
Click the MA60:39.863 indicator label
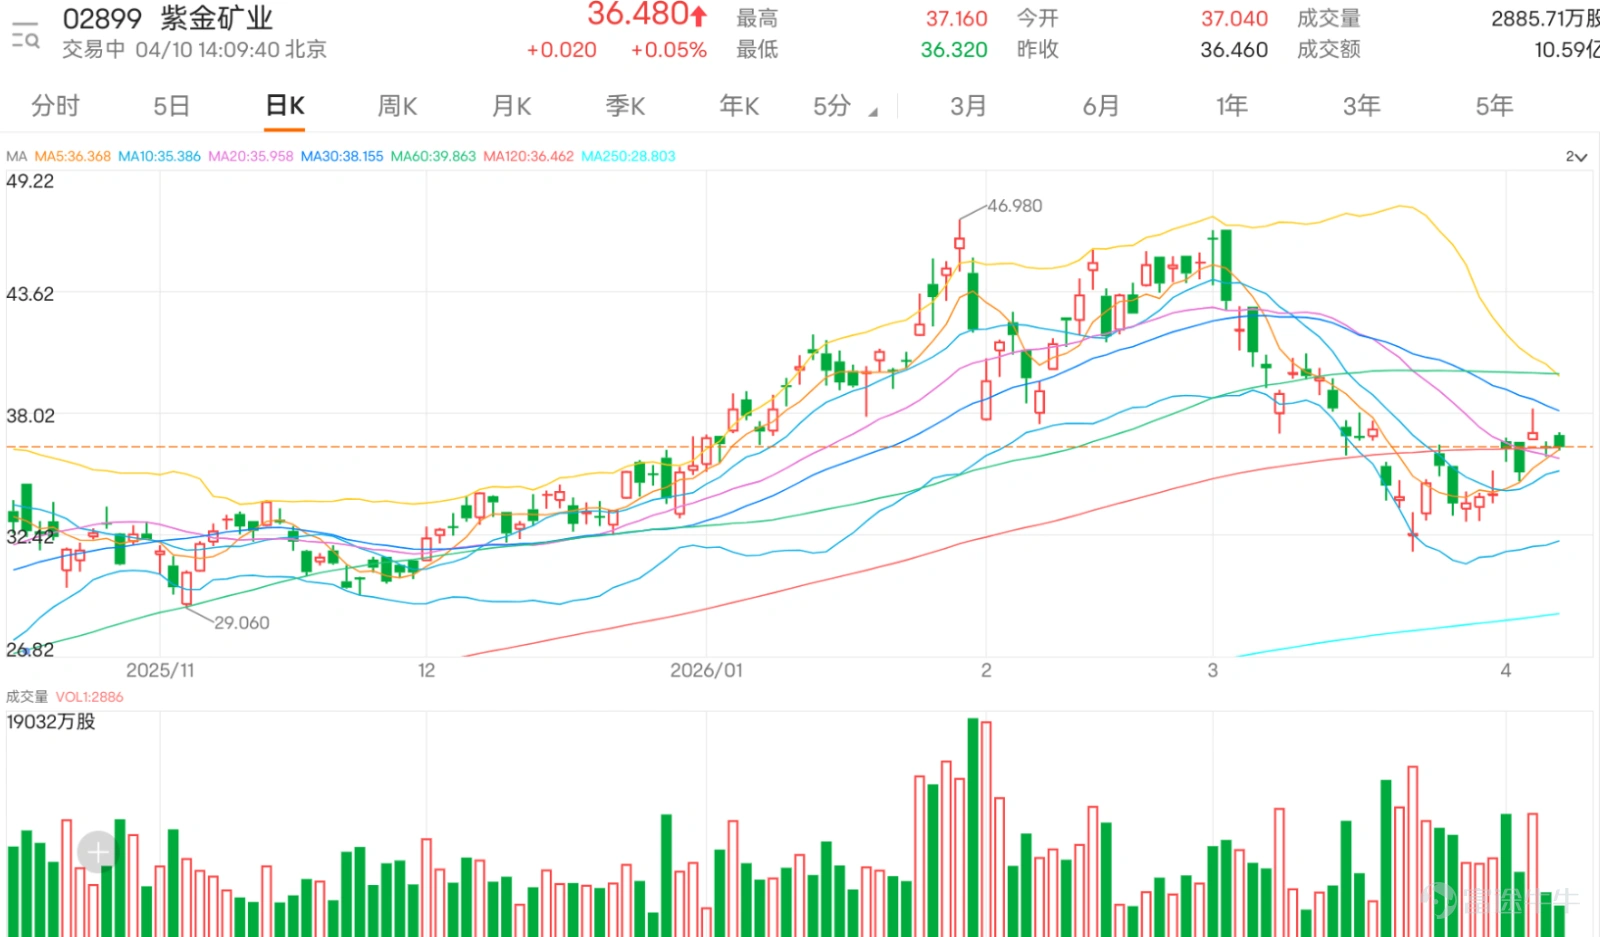pos(433,156)
